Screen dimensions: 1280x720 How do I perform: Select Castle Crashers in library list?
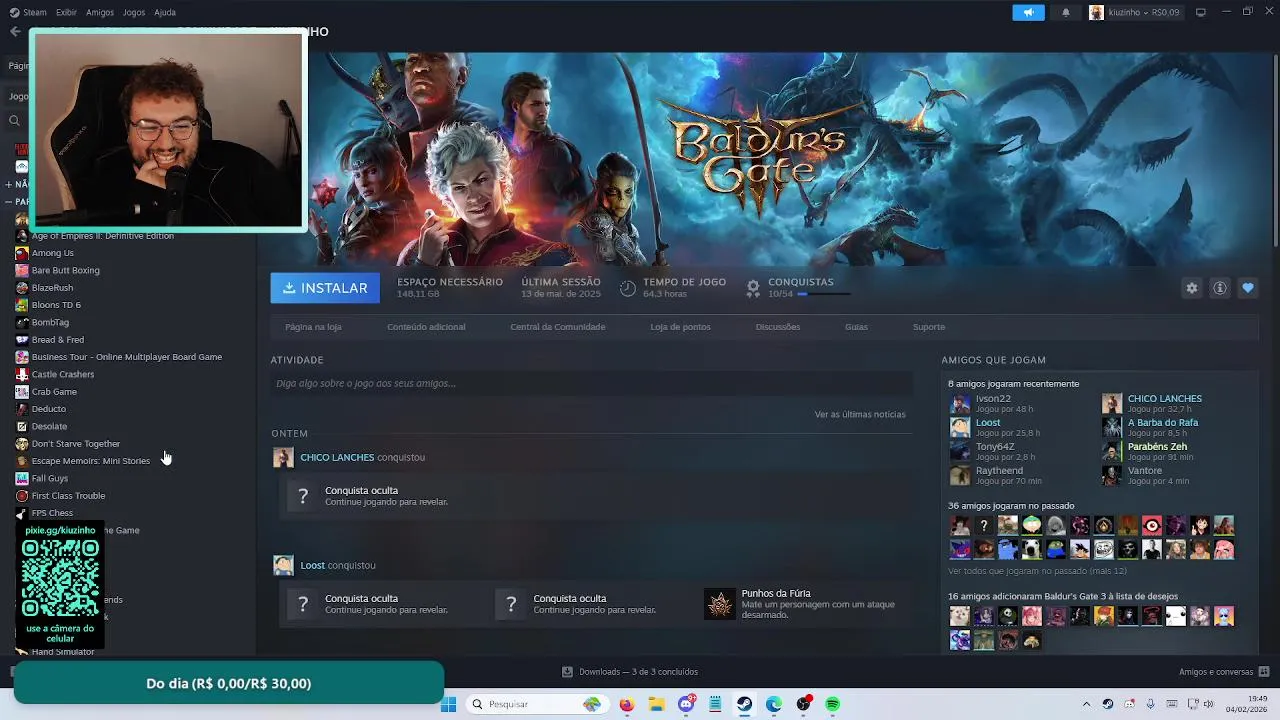pos(63,374)
